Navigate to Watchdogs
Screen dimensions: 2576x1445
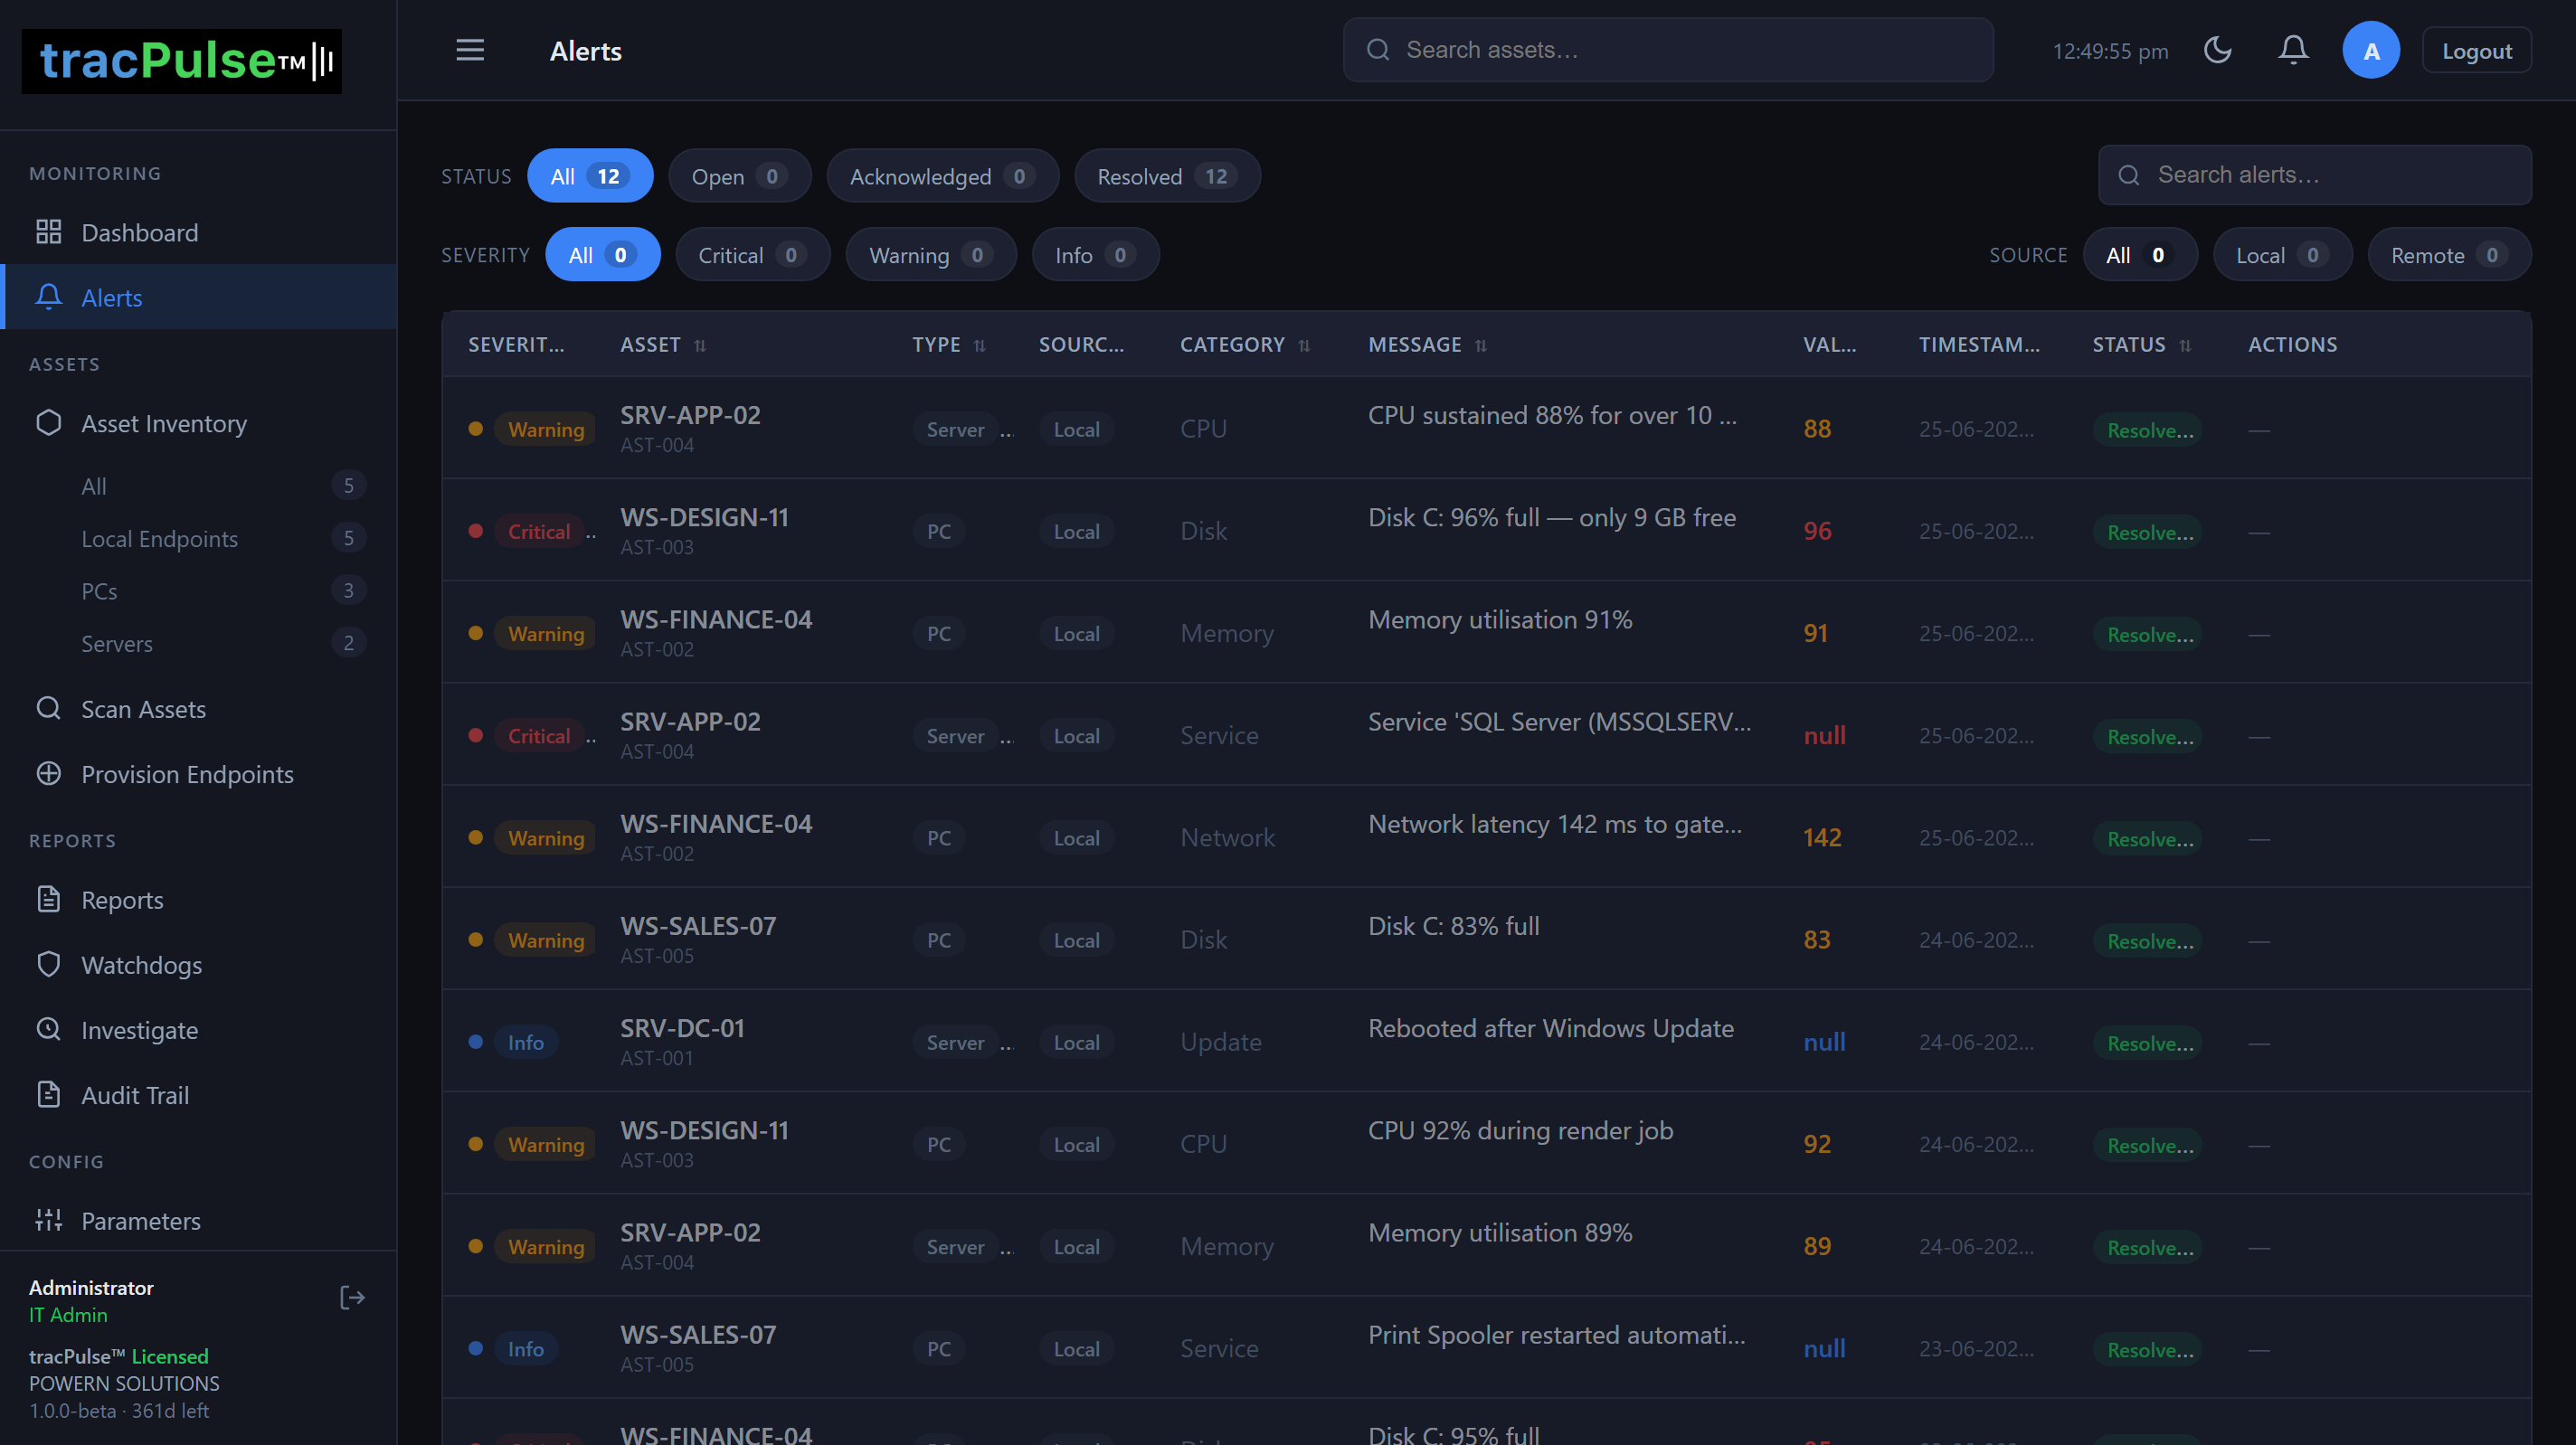coord(200,965)
